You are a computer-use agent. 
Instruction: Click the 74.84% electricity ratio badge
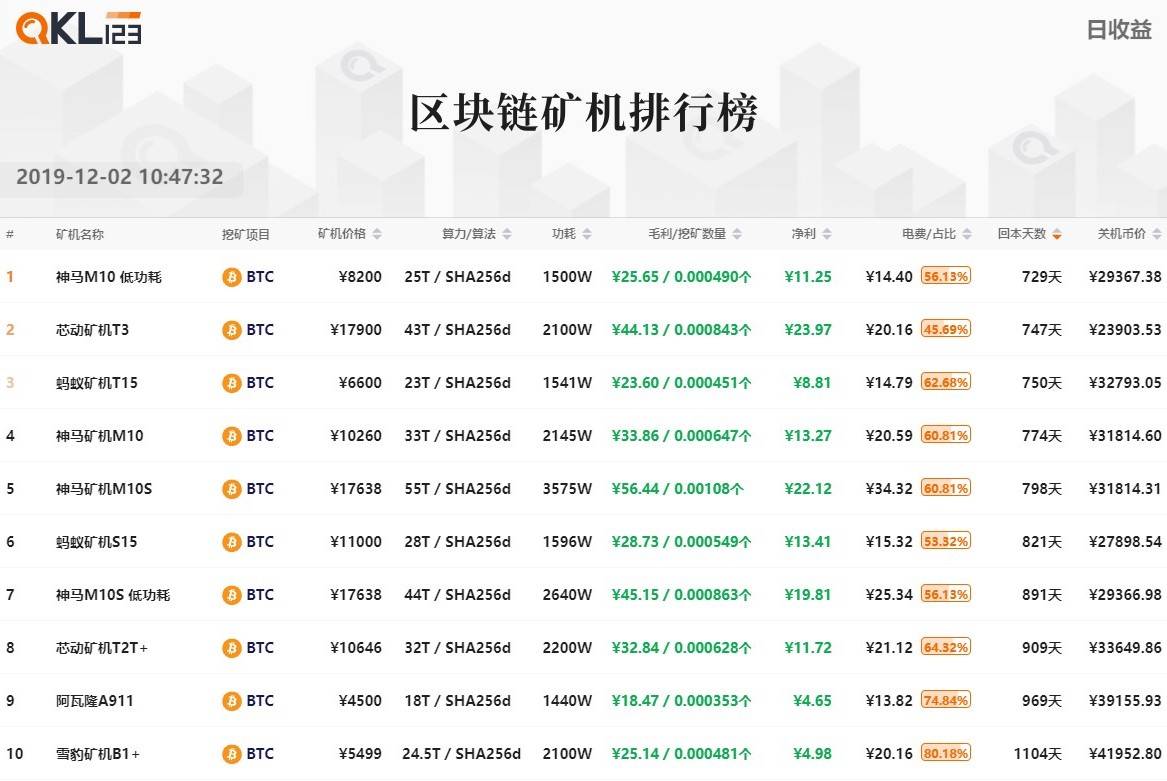(945, 700)
